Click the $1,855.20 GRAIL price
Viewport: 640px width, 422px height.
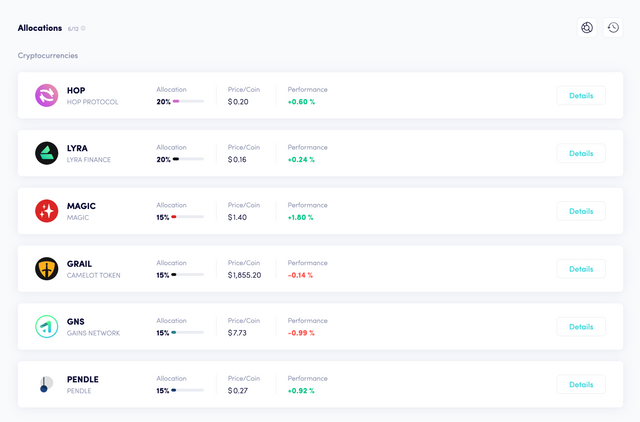[x=244, y=275]
